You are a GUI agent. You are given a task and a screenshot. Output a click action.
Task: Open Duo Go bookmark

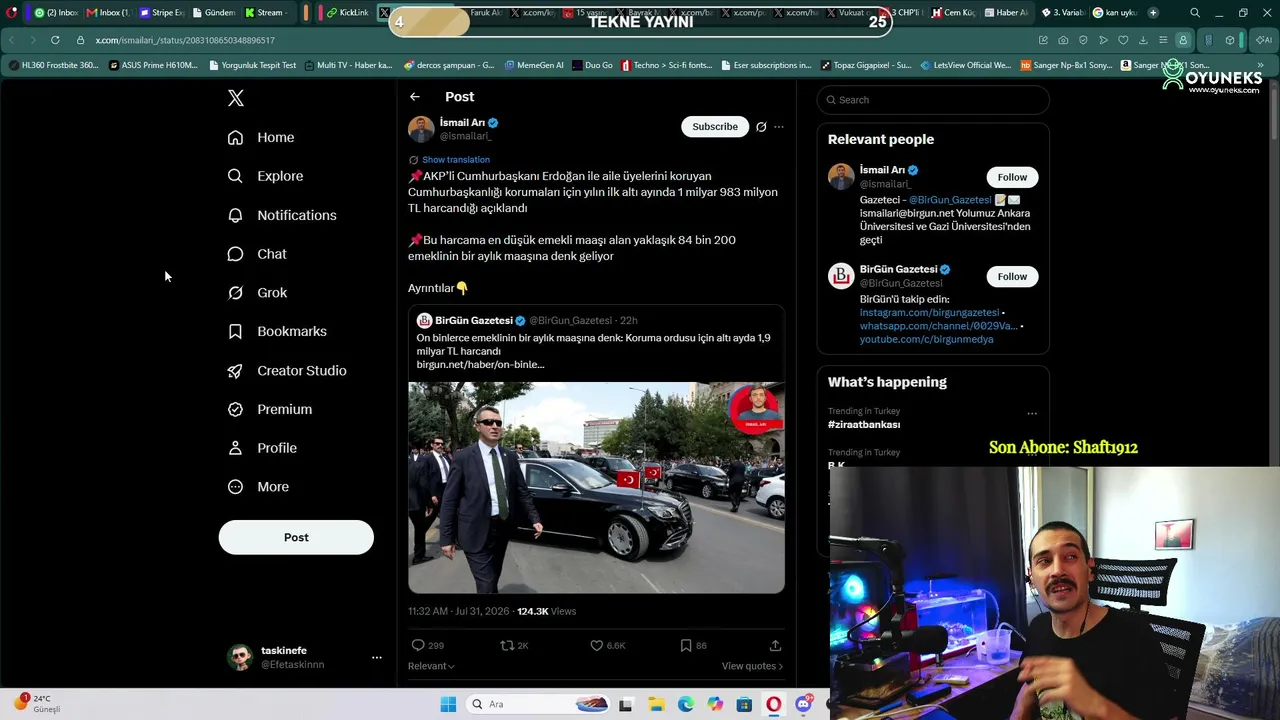point(593,65)
